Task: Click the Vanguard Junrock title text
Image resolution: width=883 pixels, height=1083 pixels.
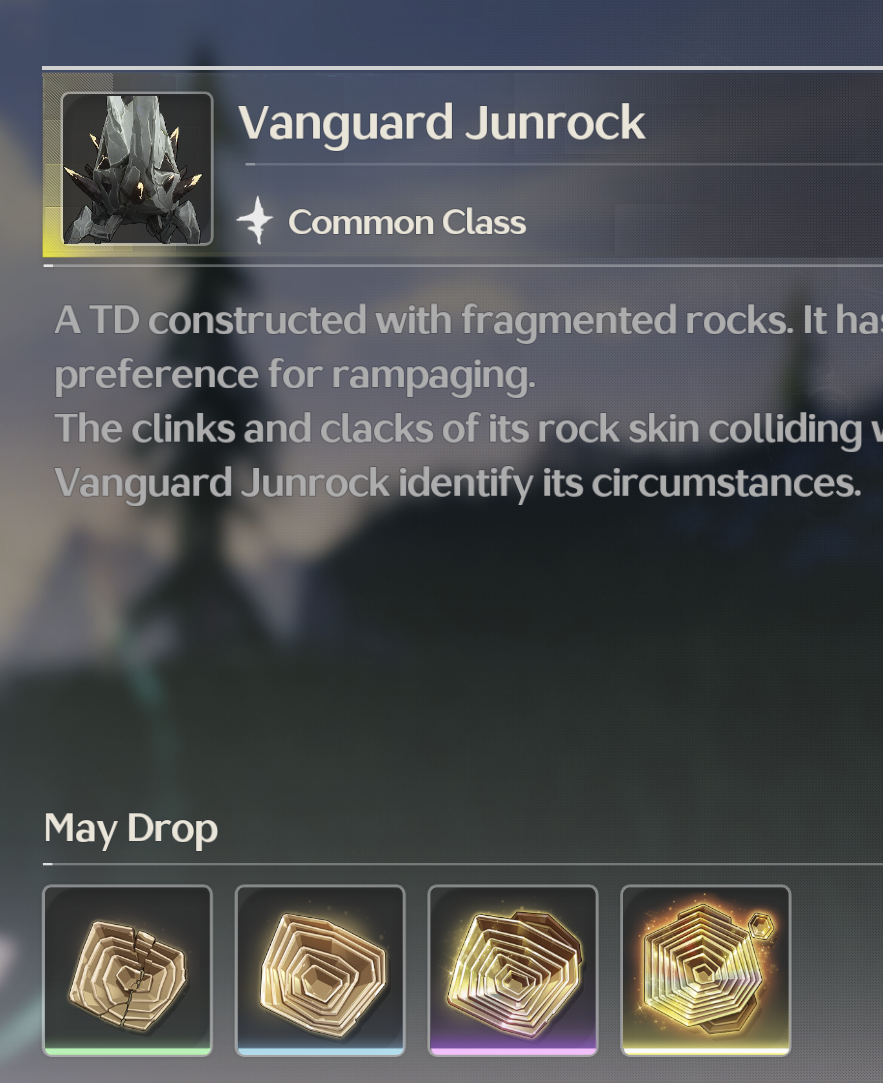Action: pos(442,124)
